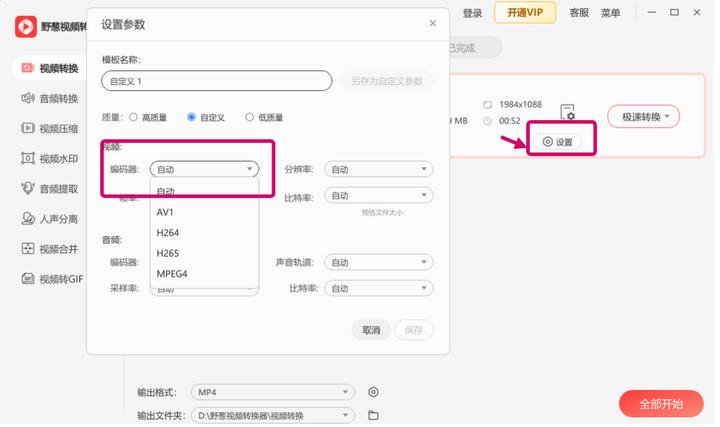Open the video 比特率 dropdown
Screen dimensions: 720x427
pyautogui.click(x=379, y=196)
